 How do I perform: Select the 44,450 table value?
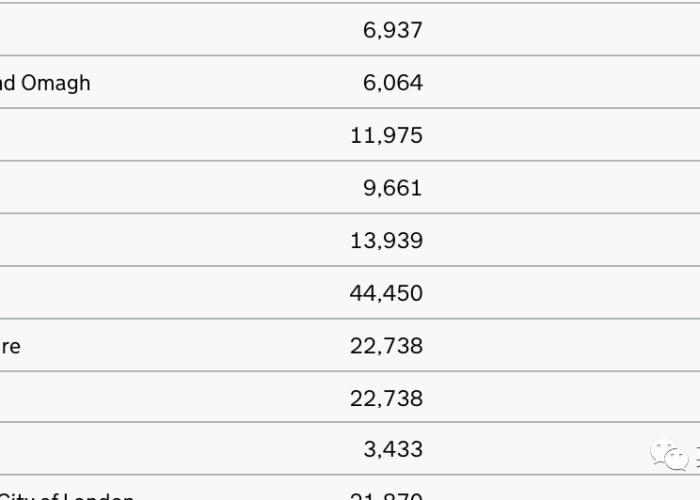coord(387,293)
